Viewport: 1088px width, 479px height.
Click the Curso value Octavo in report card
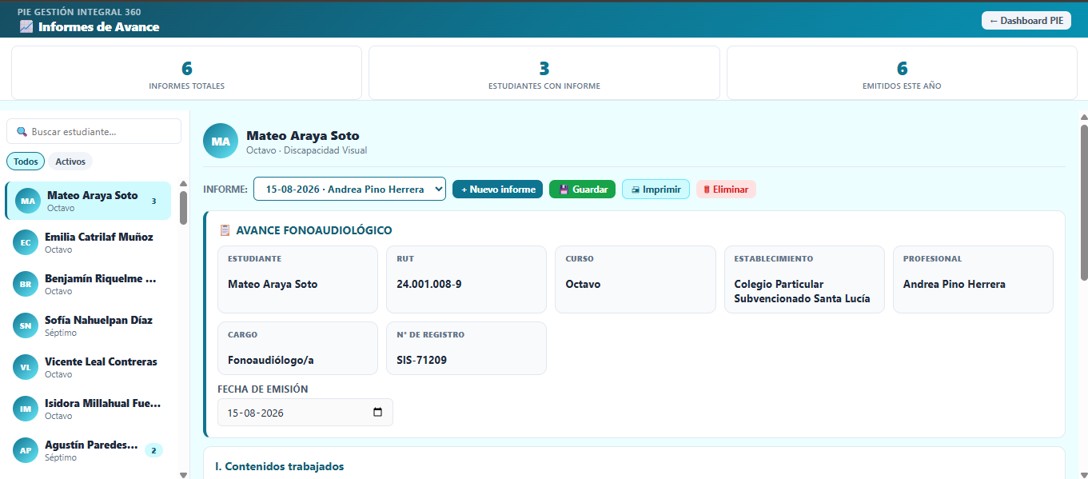point(583,284)
